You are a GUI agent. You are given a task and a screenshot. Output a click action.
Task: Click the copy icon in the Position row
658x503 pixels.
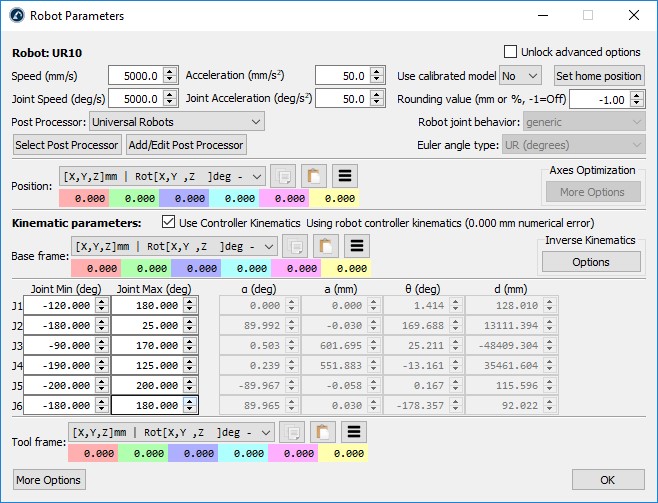tap(283, 176)
